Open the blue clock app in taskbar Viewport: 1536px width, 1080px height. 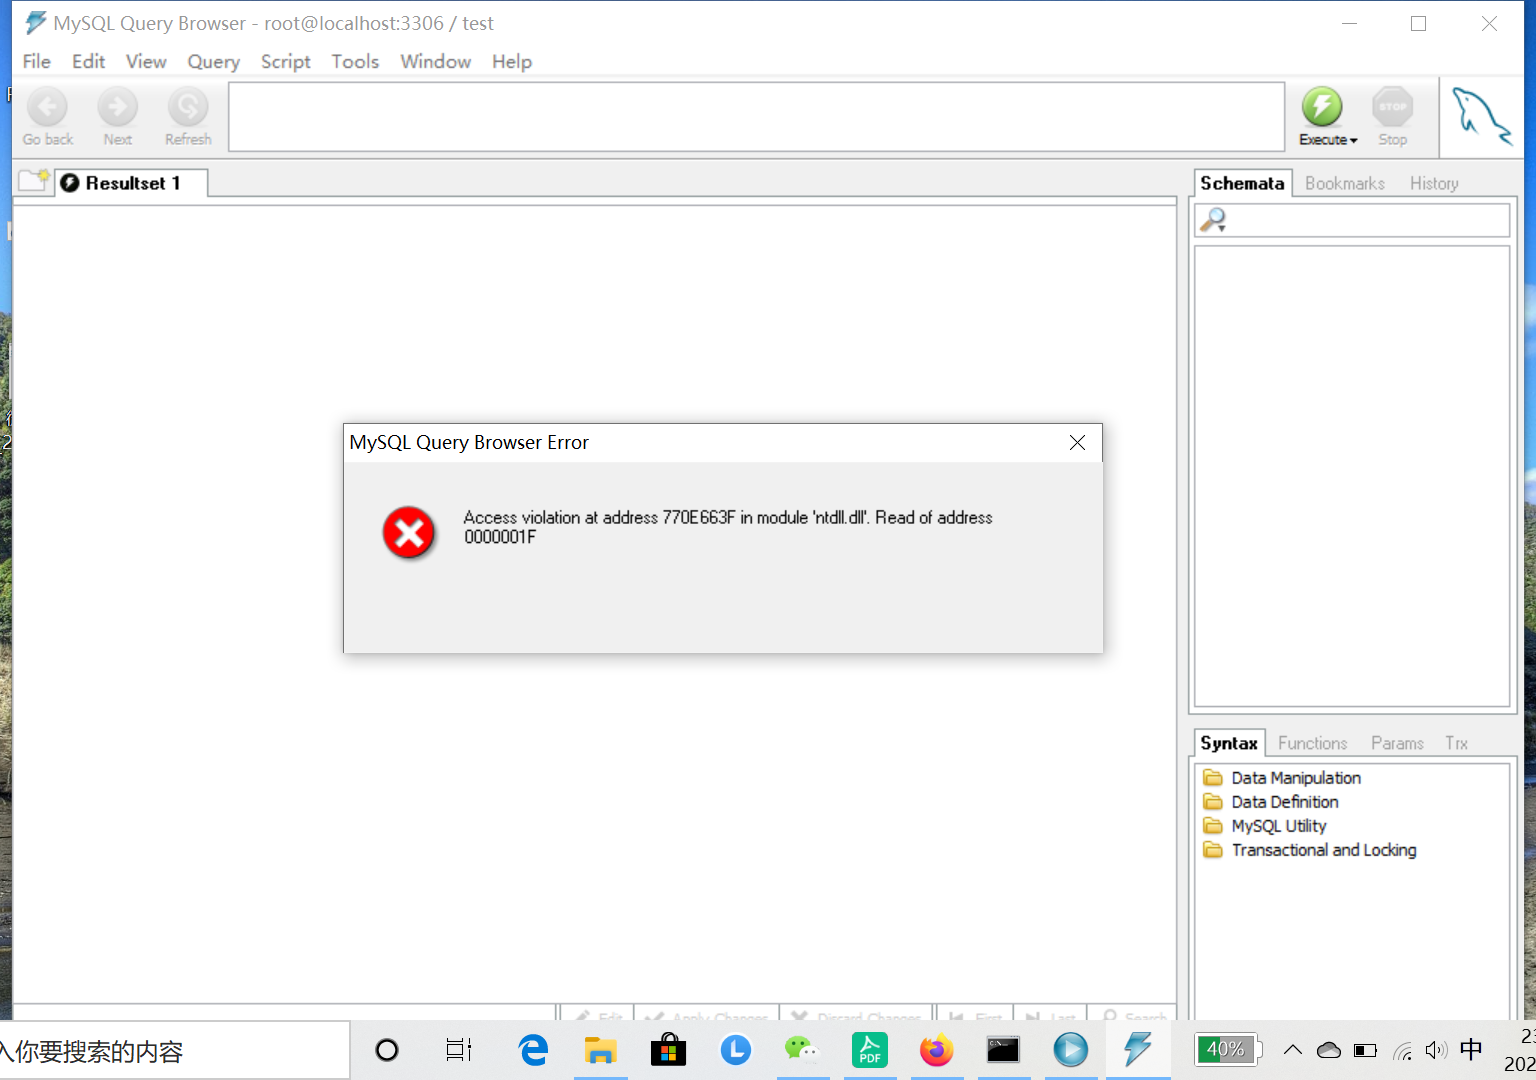[735, 1050]
